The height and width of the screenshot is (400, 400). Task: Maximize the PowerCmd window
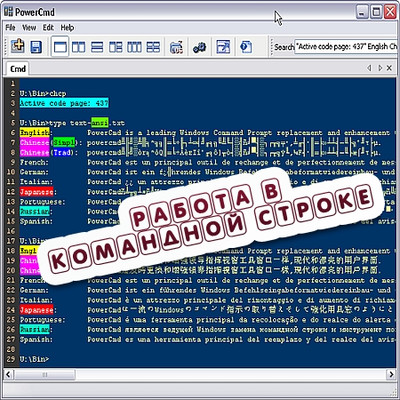tap(376, 12)
